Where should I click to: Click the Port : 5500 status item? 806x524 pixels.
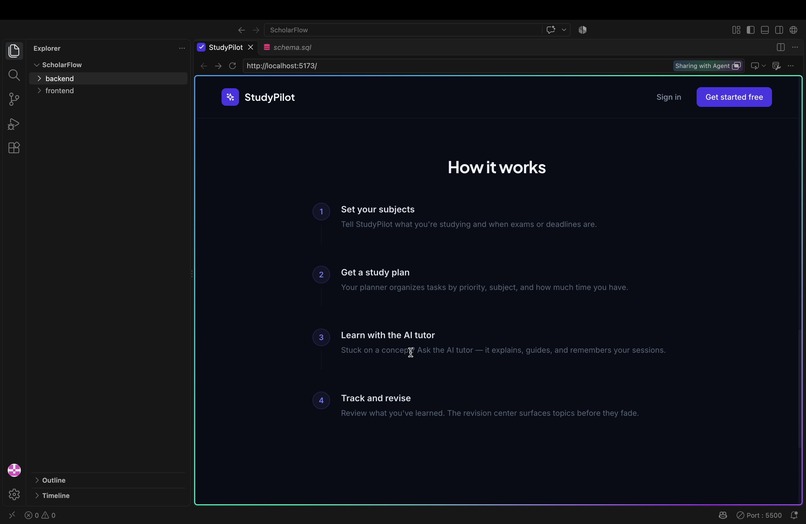point(759,515)
